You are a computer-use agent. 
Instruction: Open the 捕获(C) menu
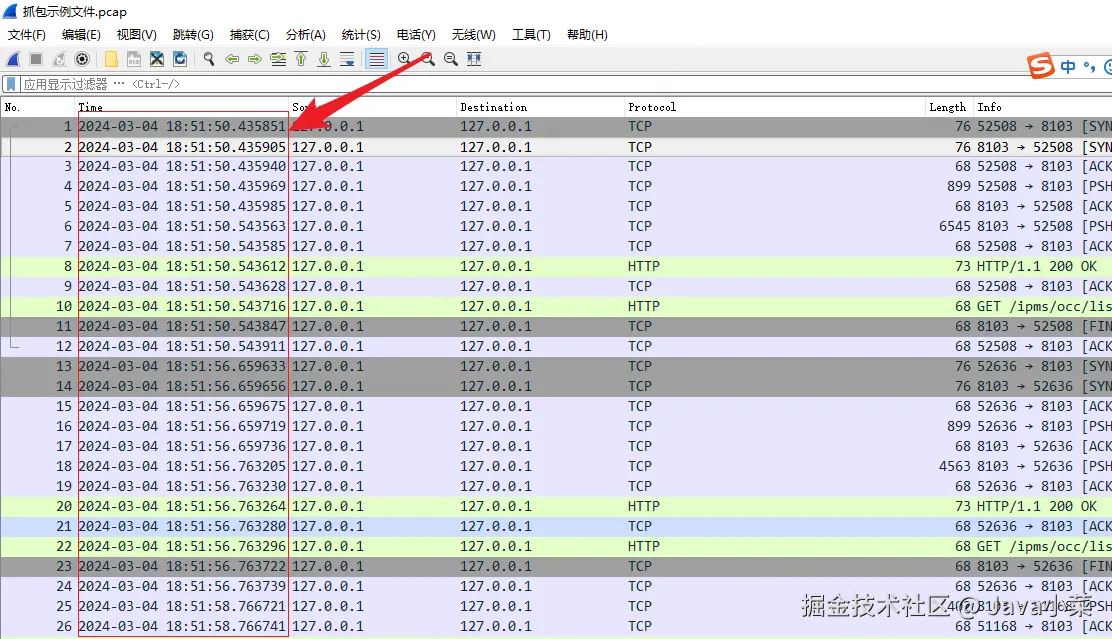coord(250,35)
